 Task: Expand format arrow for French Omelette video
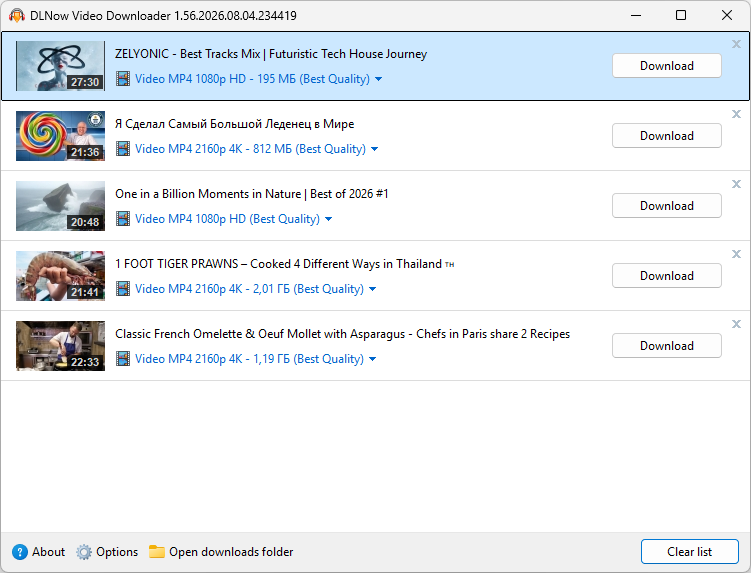click(x=373, y=359)
